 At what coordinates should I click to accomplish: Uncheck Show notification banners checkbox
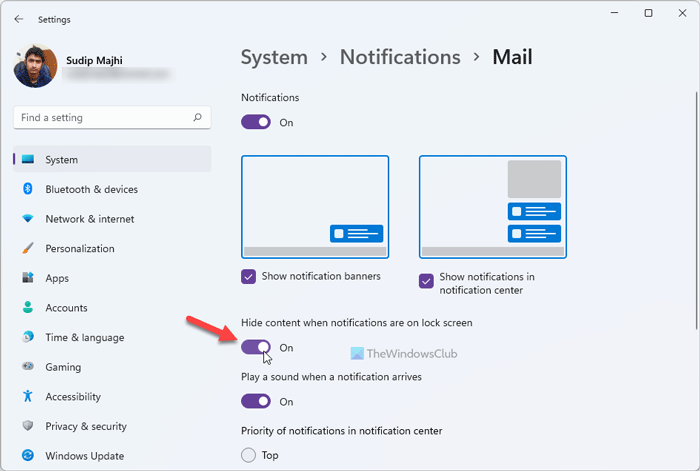pyautogui.click(x=249, y=276)
